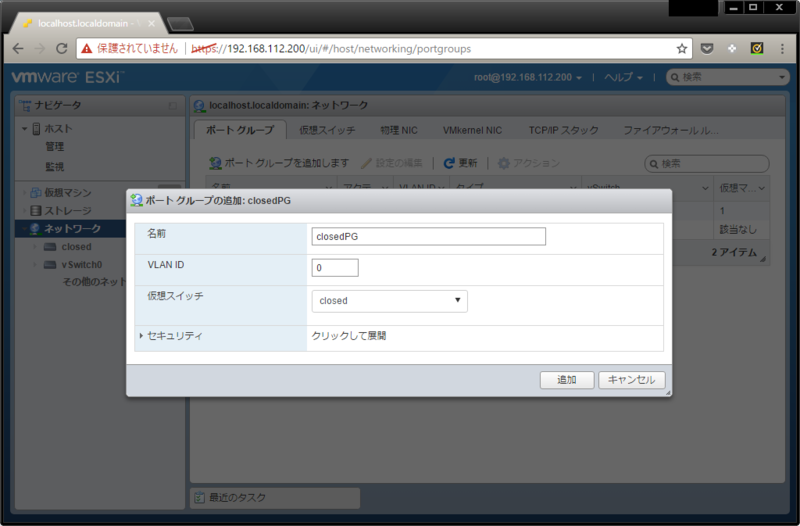Click the ナビゲータ panel tree icon
This screenshot has width=800, height=526.
24,106
